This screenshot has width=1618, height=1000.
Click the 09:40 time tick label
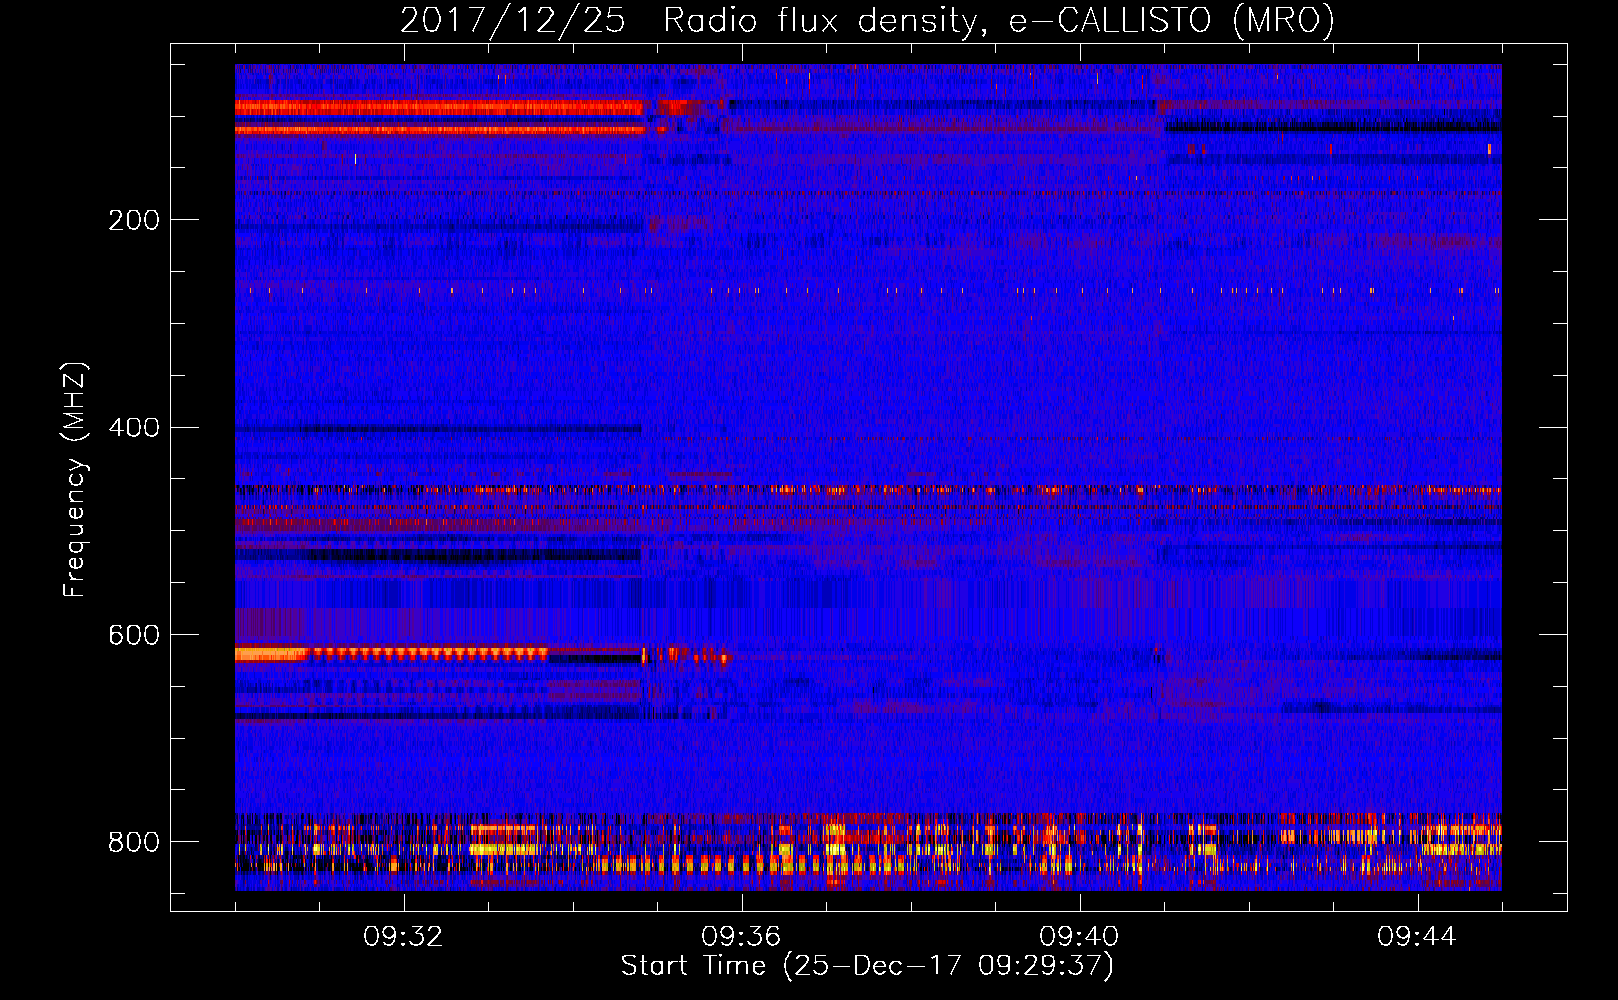[x=1079, y=937]
